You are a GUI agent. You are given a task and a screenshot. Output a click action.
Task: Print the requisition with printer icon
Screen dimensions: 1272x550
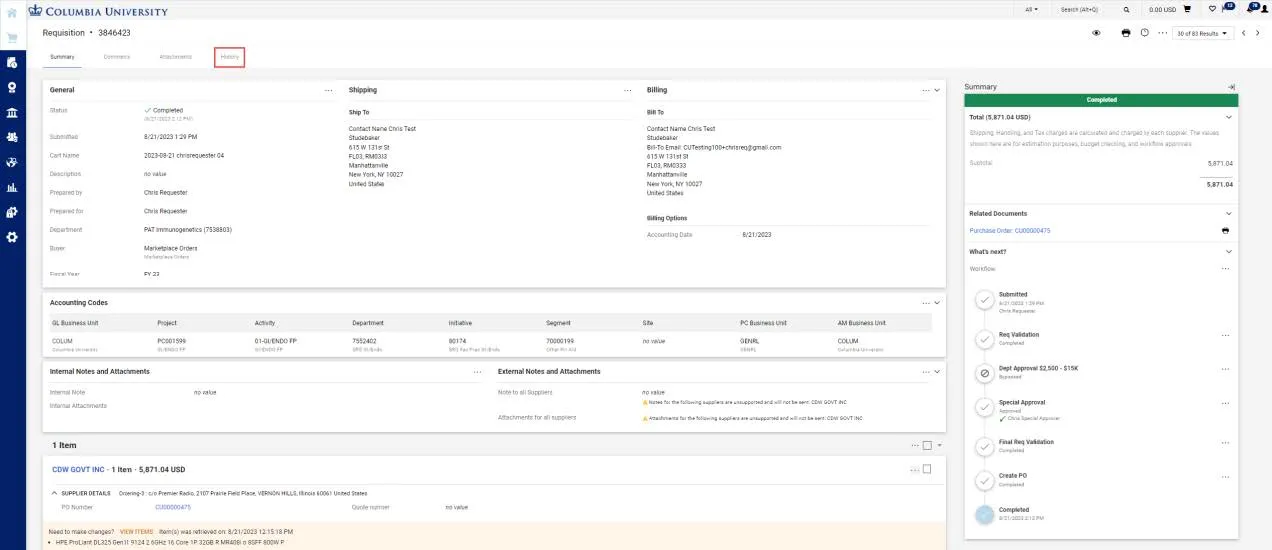click(x=1126, y=33)
